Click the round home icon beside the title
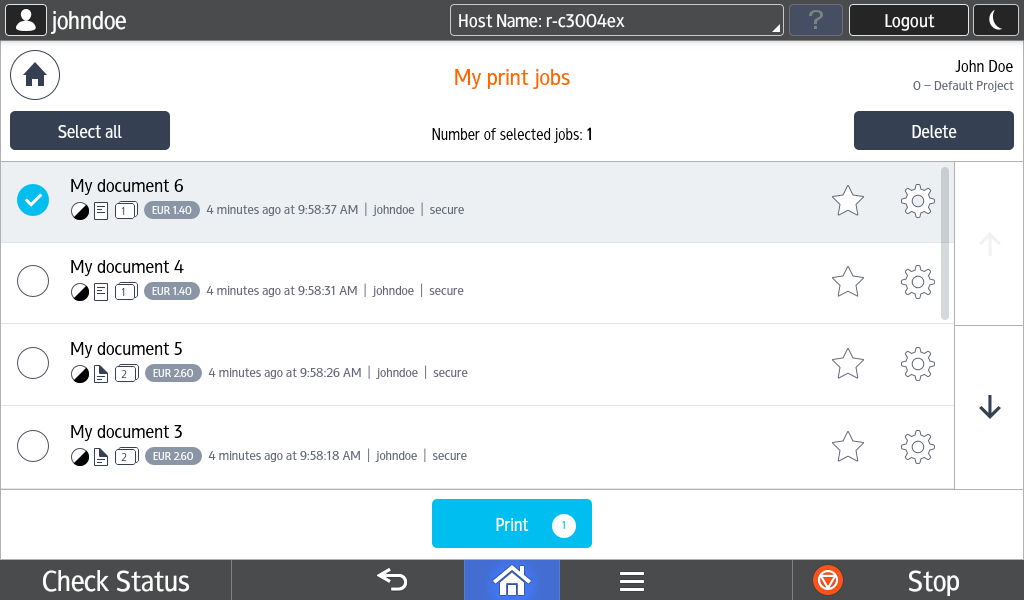This screenshot has height=600, width=1024. [35, 75]
